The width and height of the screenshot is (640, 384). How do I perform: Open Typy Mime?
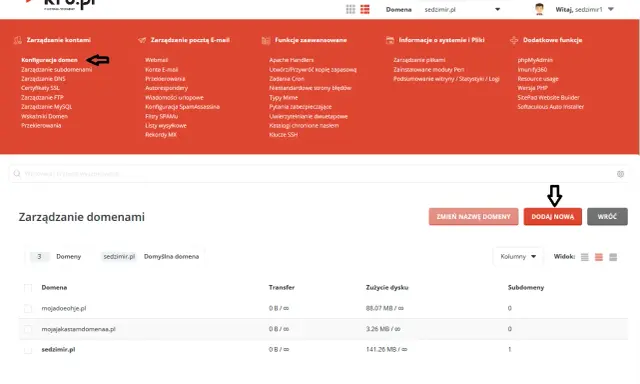point(283,98)
